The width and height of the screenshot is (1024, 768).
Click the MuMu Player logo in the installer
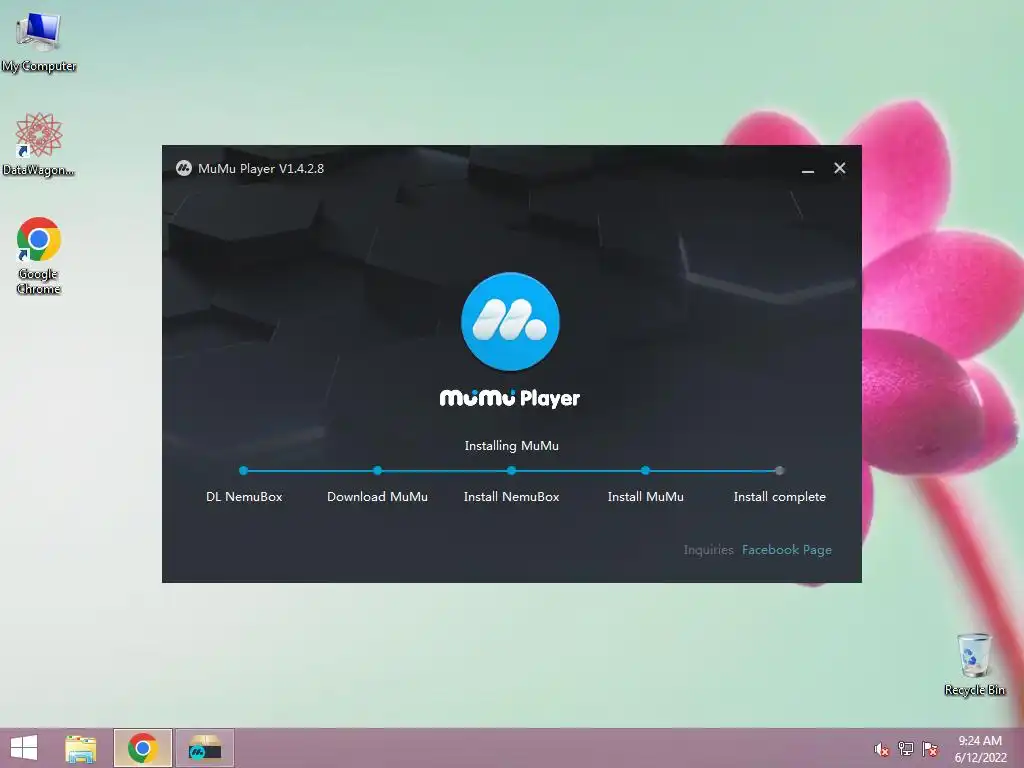pyautogui.click(x=510, y=321)
